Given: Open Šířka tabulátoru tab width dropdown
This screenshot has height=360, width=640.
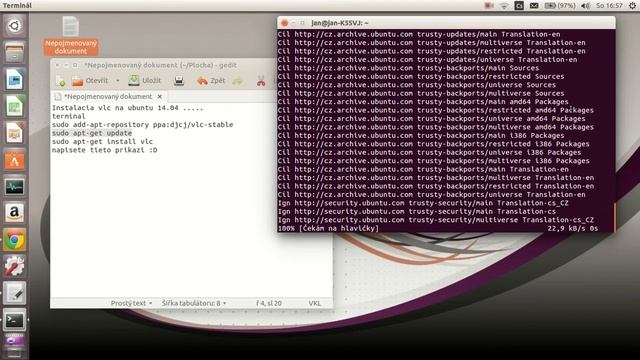Looking at the screenshot, I should [193, 303].
